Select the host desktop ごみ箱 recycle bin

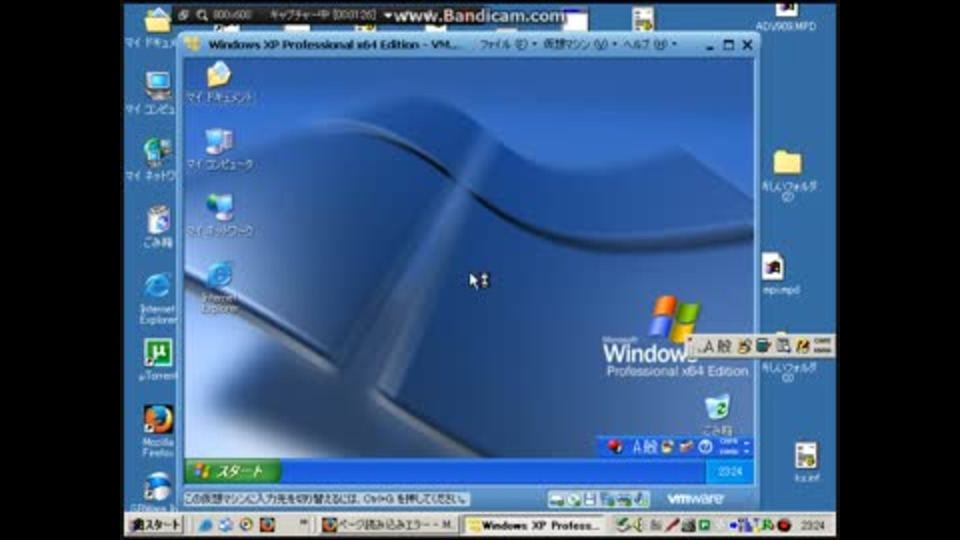(158, 227)
